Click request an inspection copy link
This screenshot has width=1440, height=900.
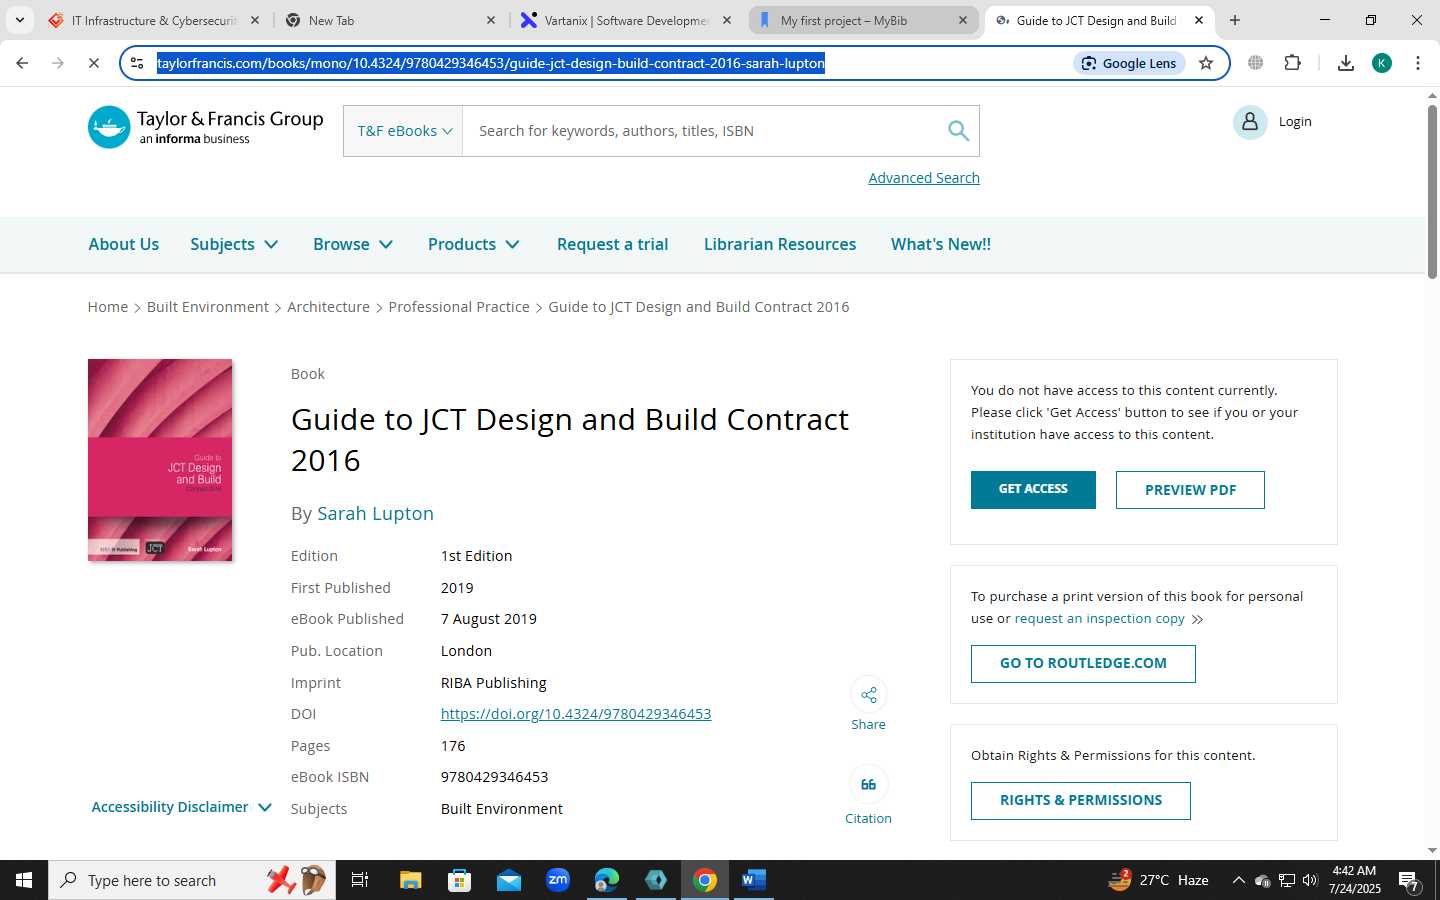(x=1099, y=619)
